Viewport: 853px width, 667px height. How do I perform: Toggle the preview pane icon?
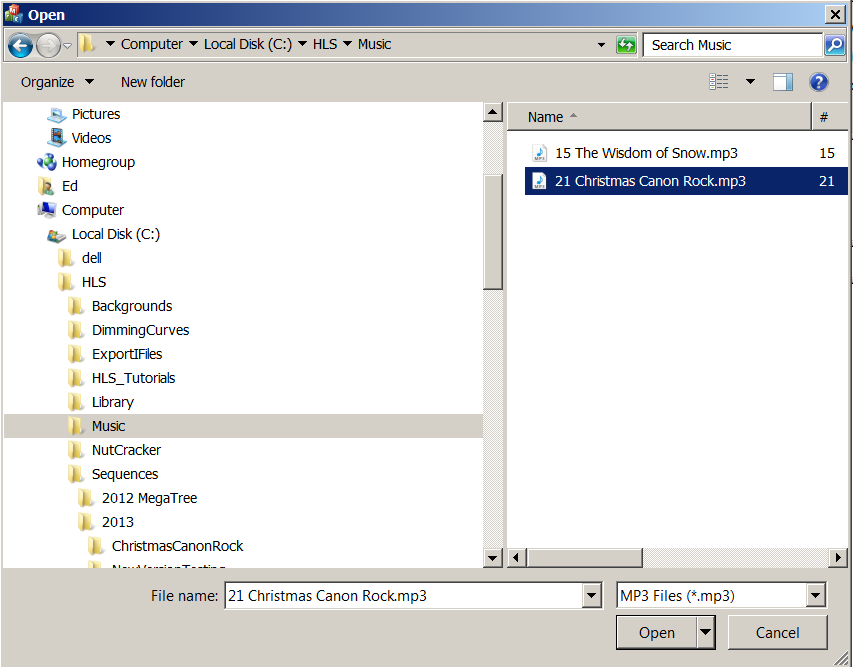(782, 82)
